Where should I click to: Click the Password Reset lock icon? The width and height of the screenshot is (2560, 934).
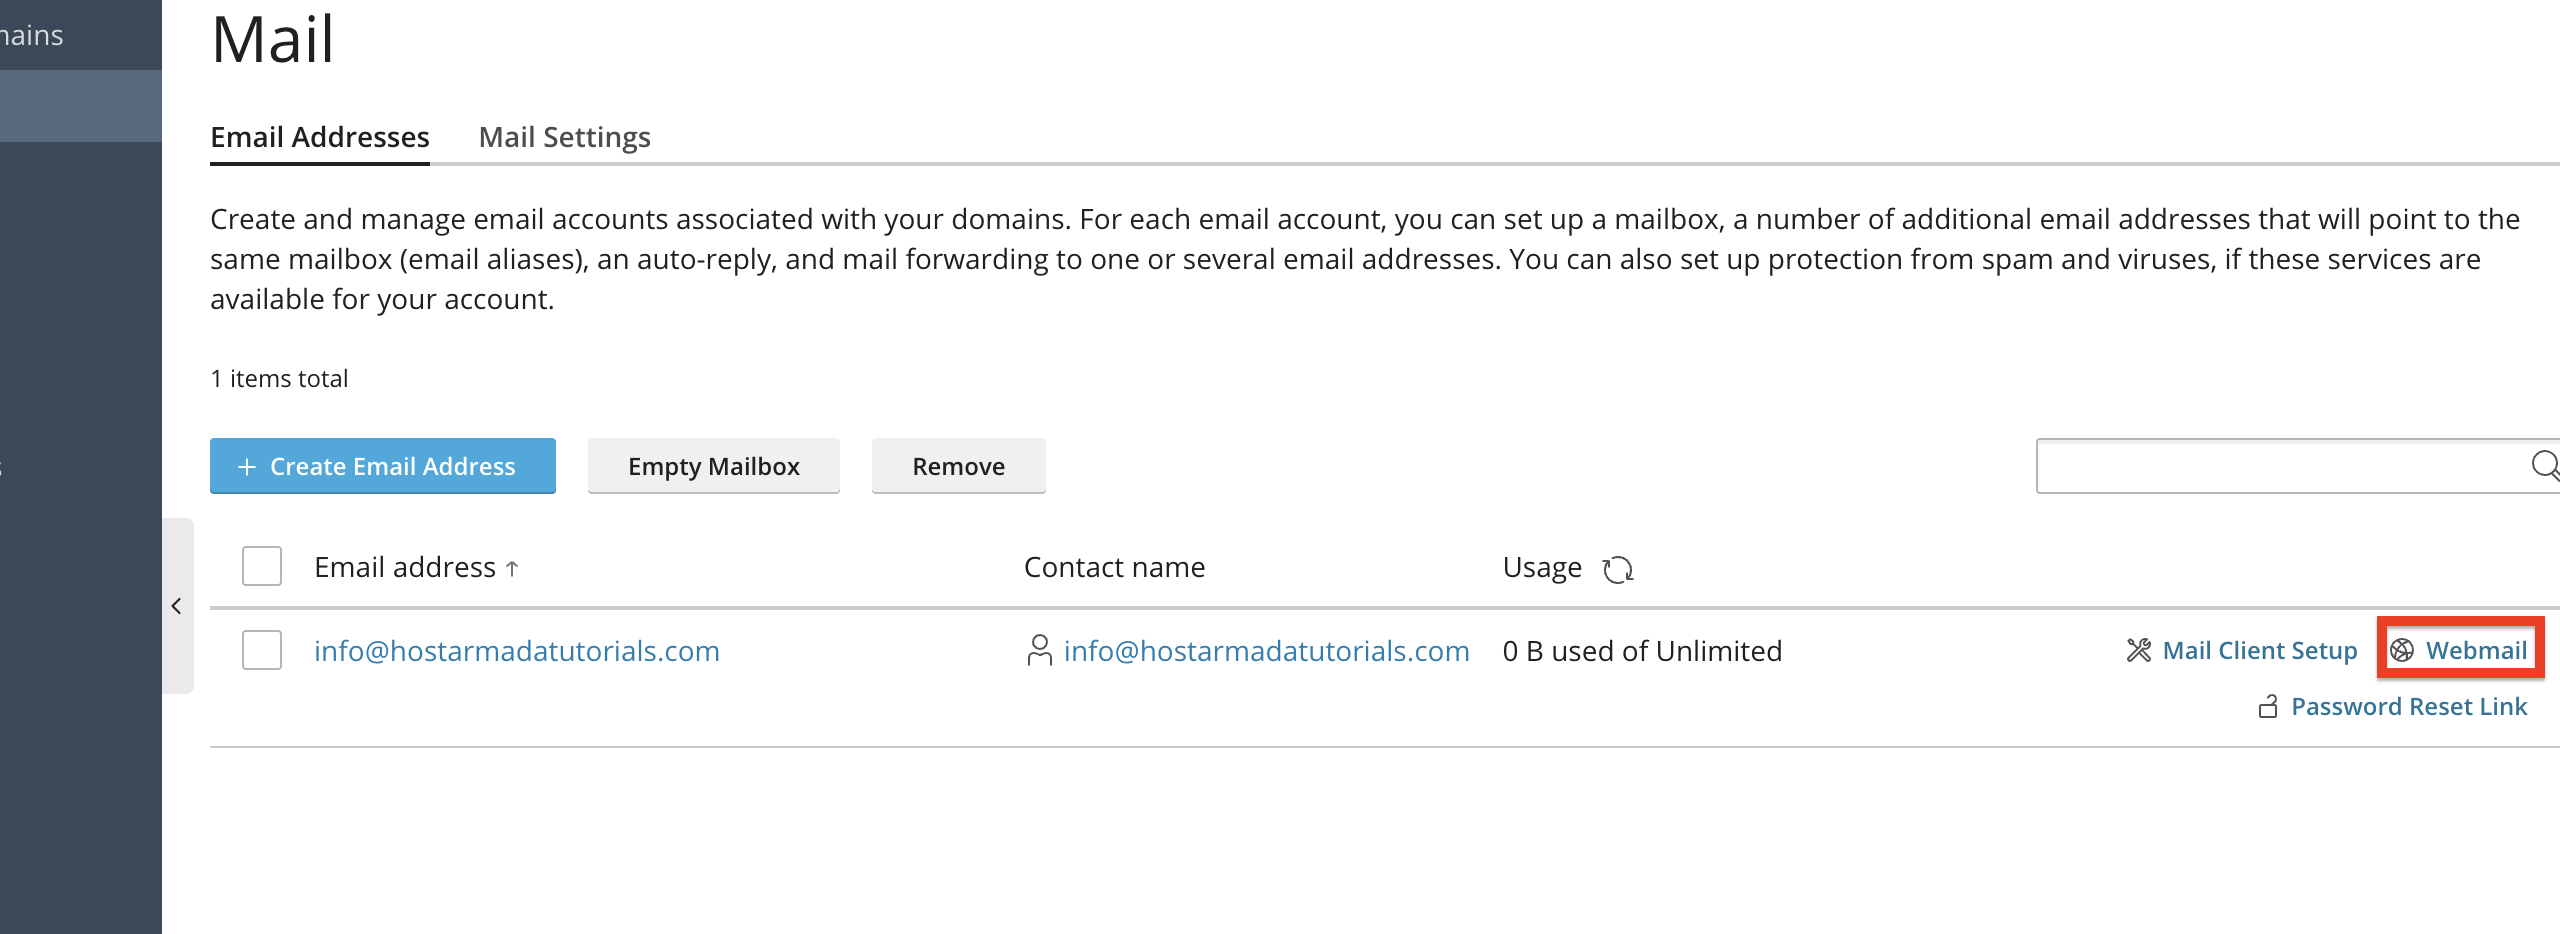2268,707
